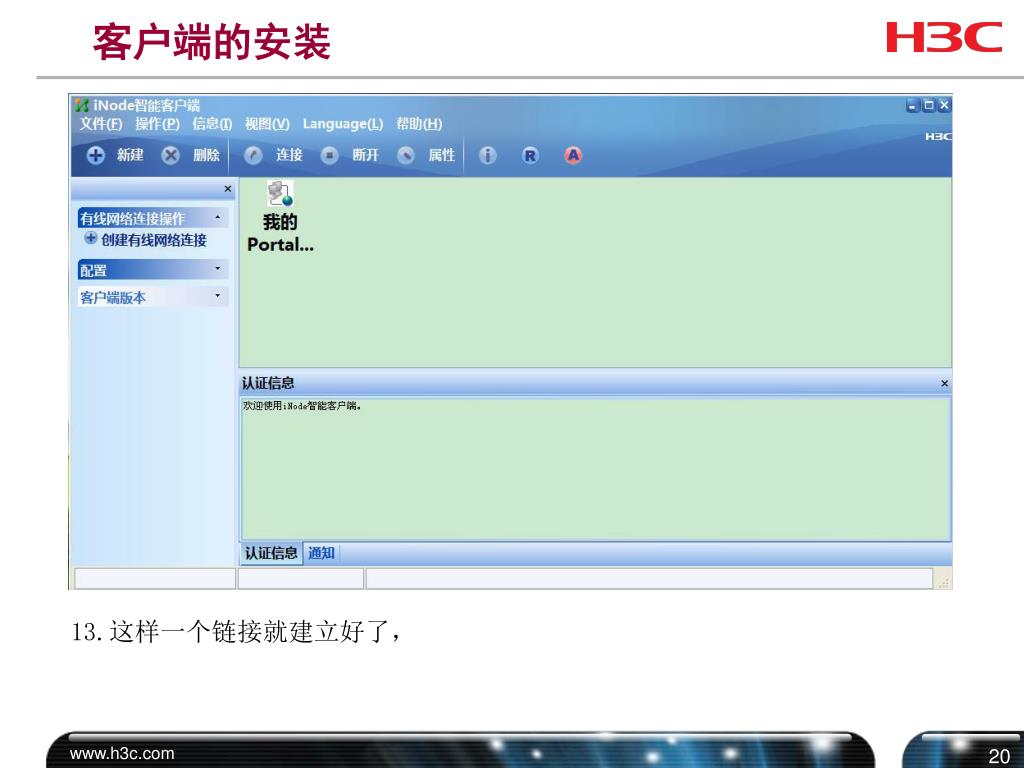Click the 新建 toolbar label
Image resolution: width=1024 pixels, height=768 pixels.
(130, 155)
